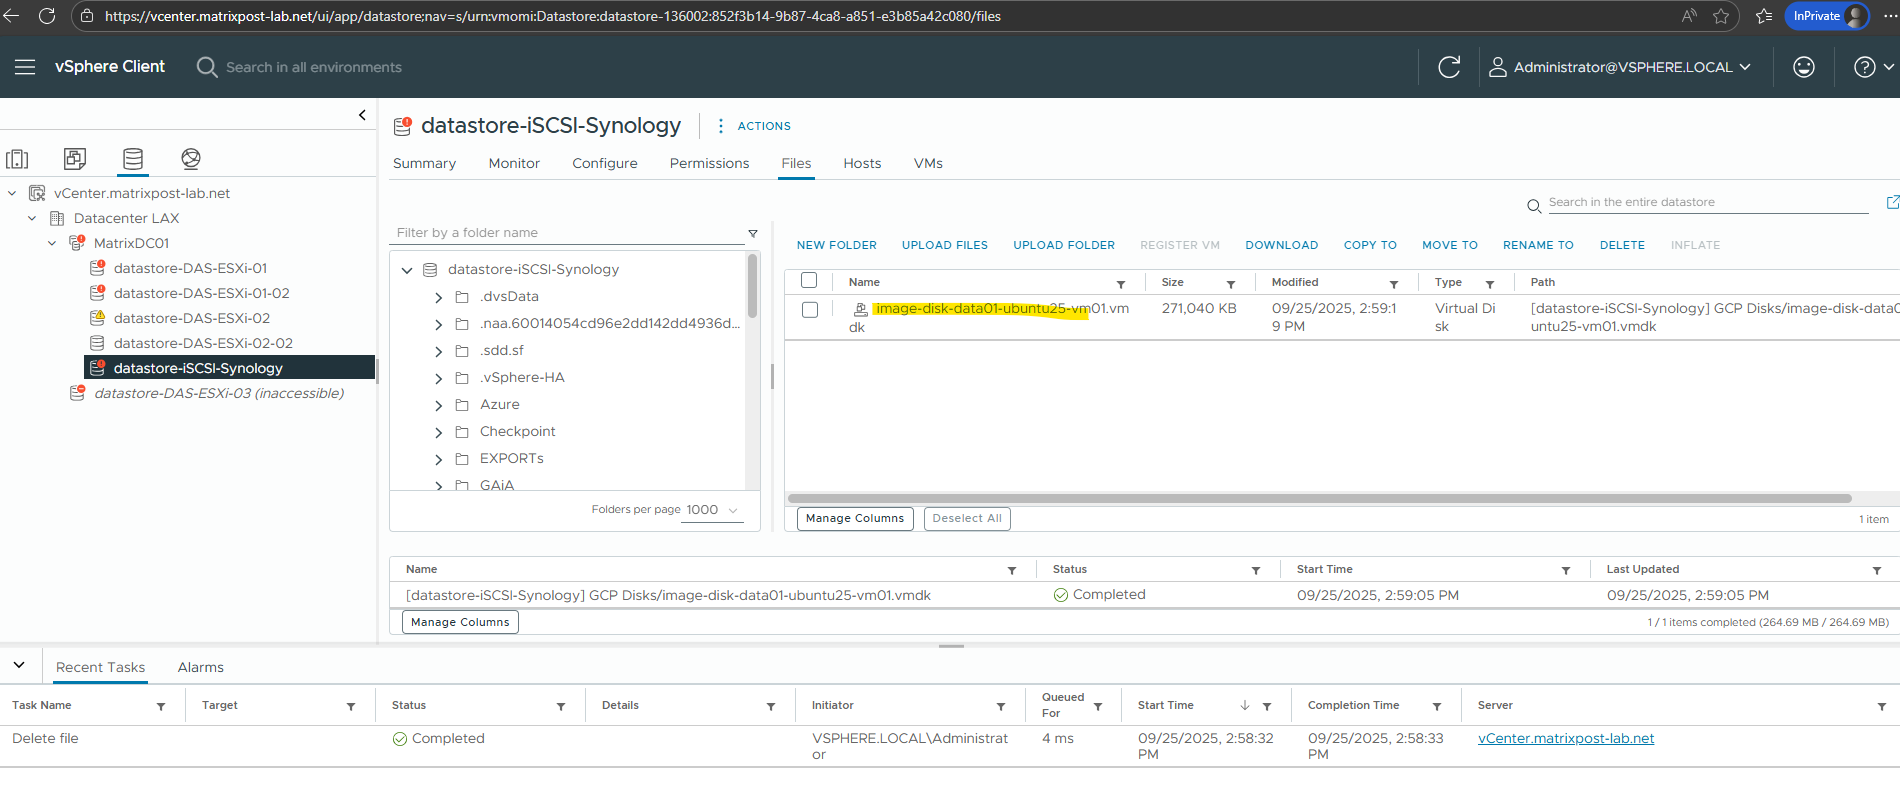This screenshot has height=810, width=1900.
Task: Open the Summary tab
Action: coord(424,163)
